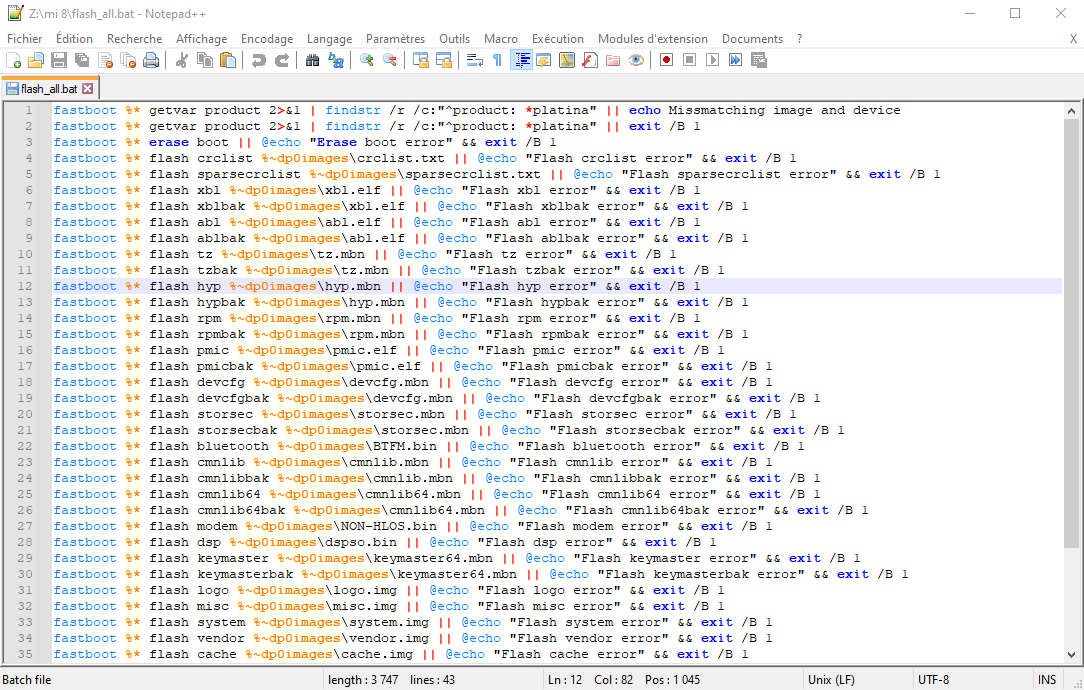The height and width of the screenshot is (690, 1084).
Task: Undo the last action via toolbar
Action: point(259,60)
